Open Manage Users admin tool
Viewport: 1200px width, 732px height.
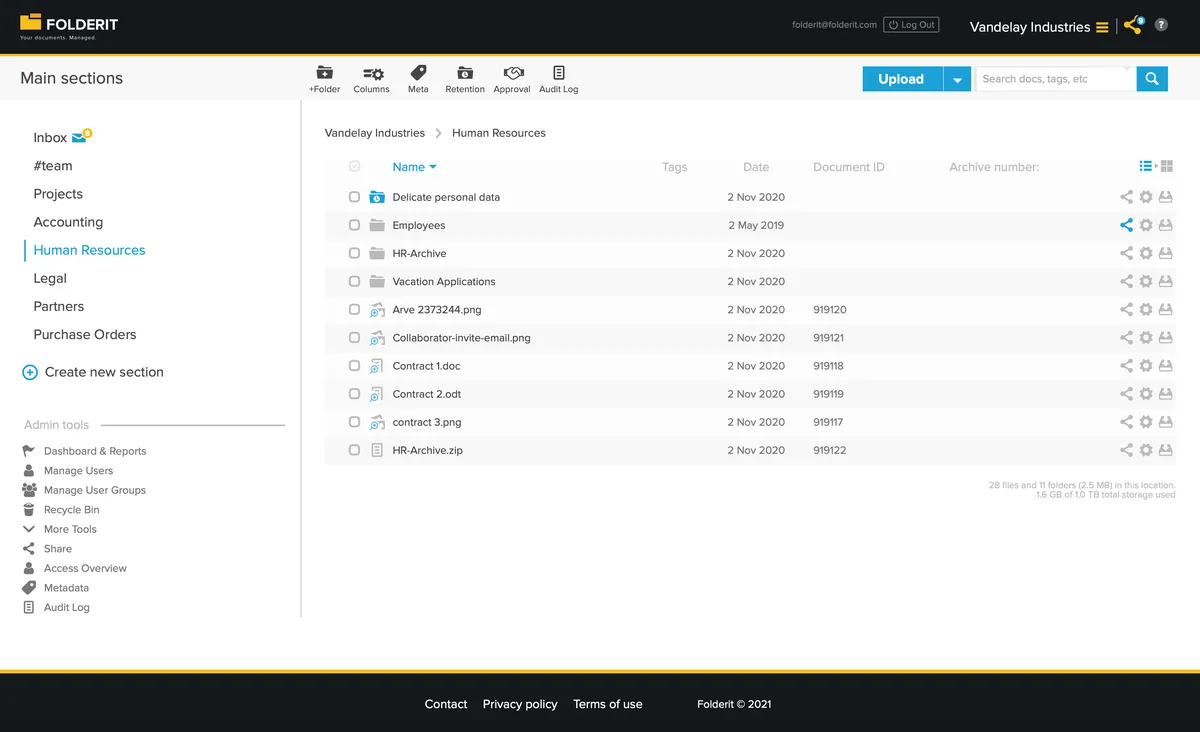click(x=78, y=471)
